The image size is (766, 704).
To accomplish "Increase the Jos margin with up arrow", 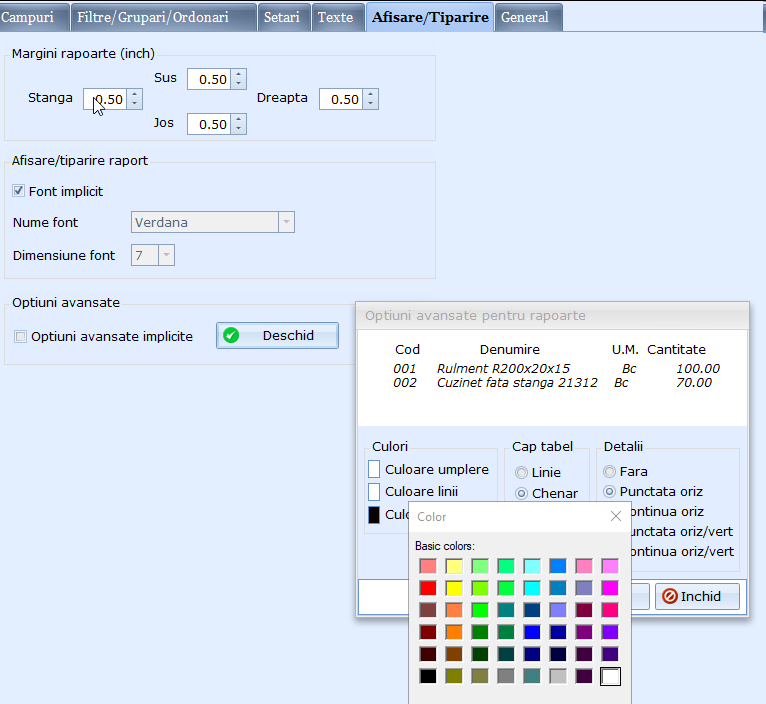I will coord(239,119).
